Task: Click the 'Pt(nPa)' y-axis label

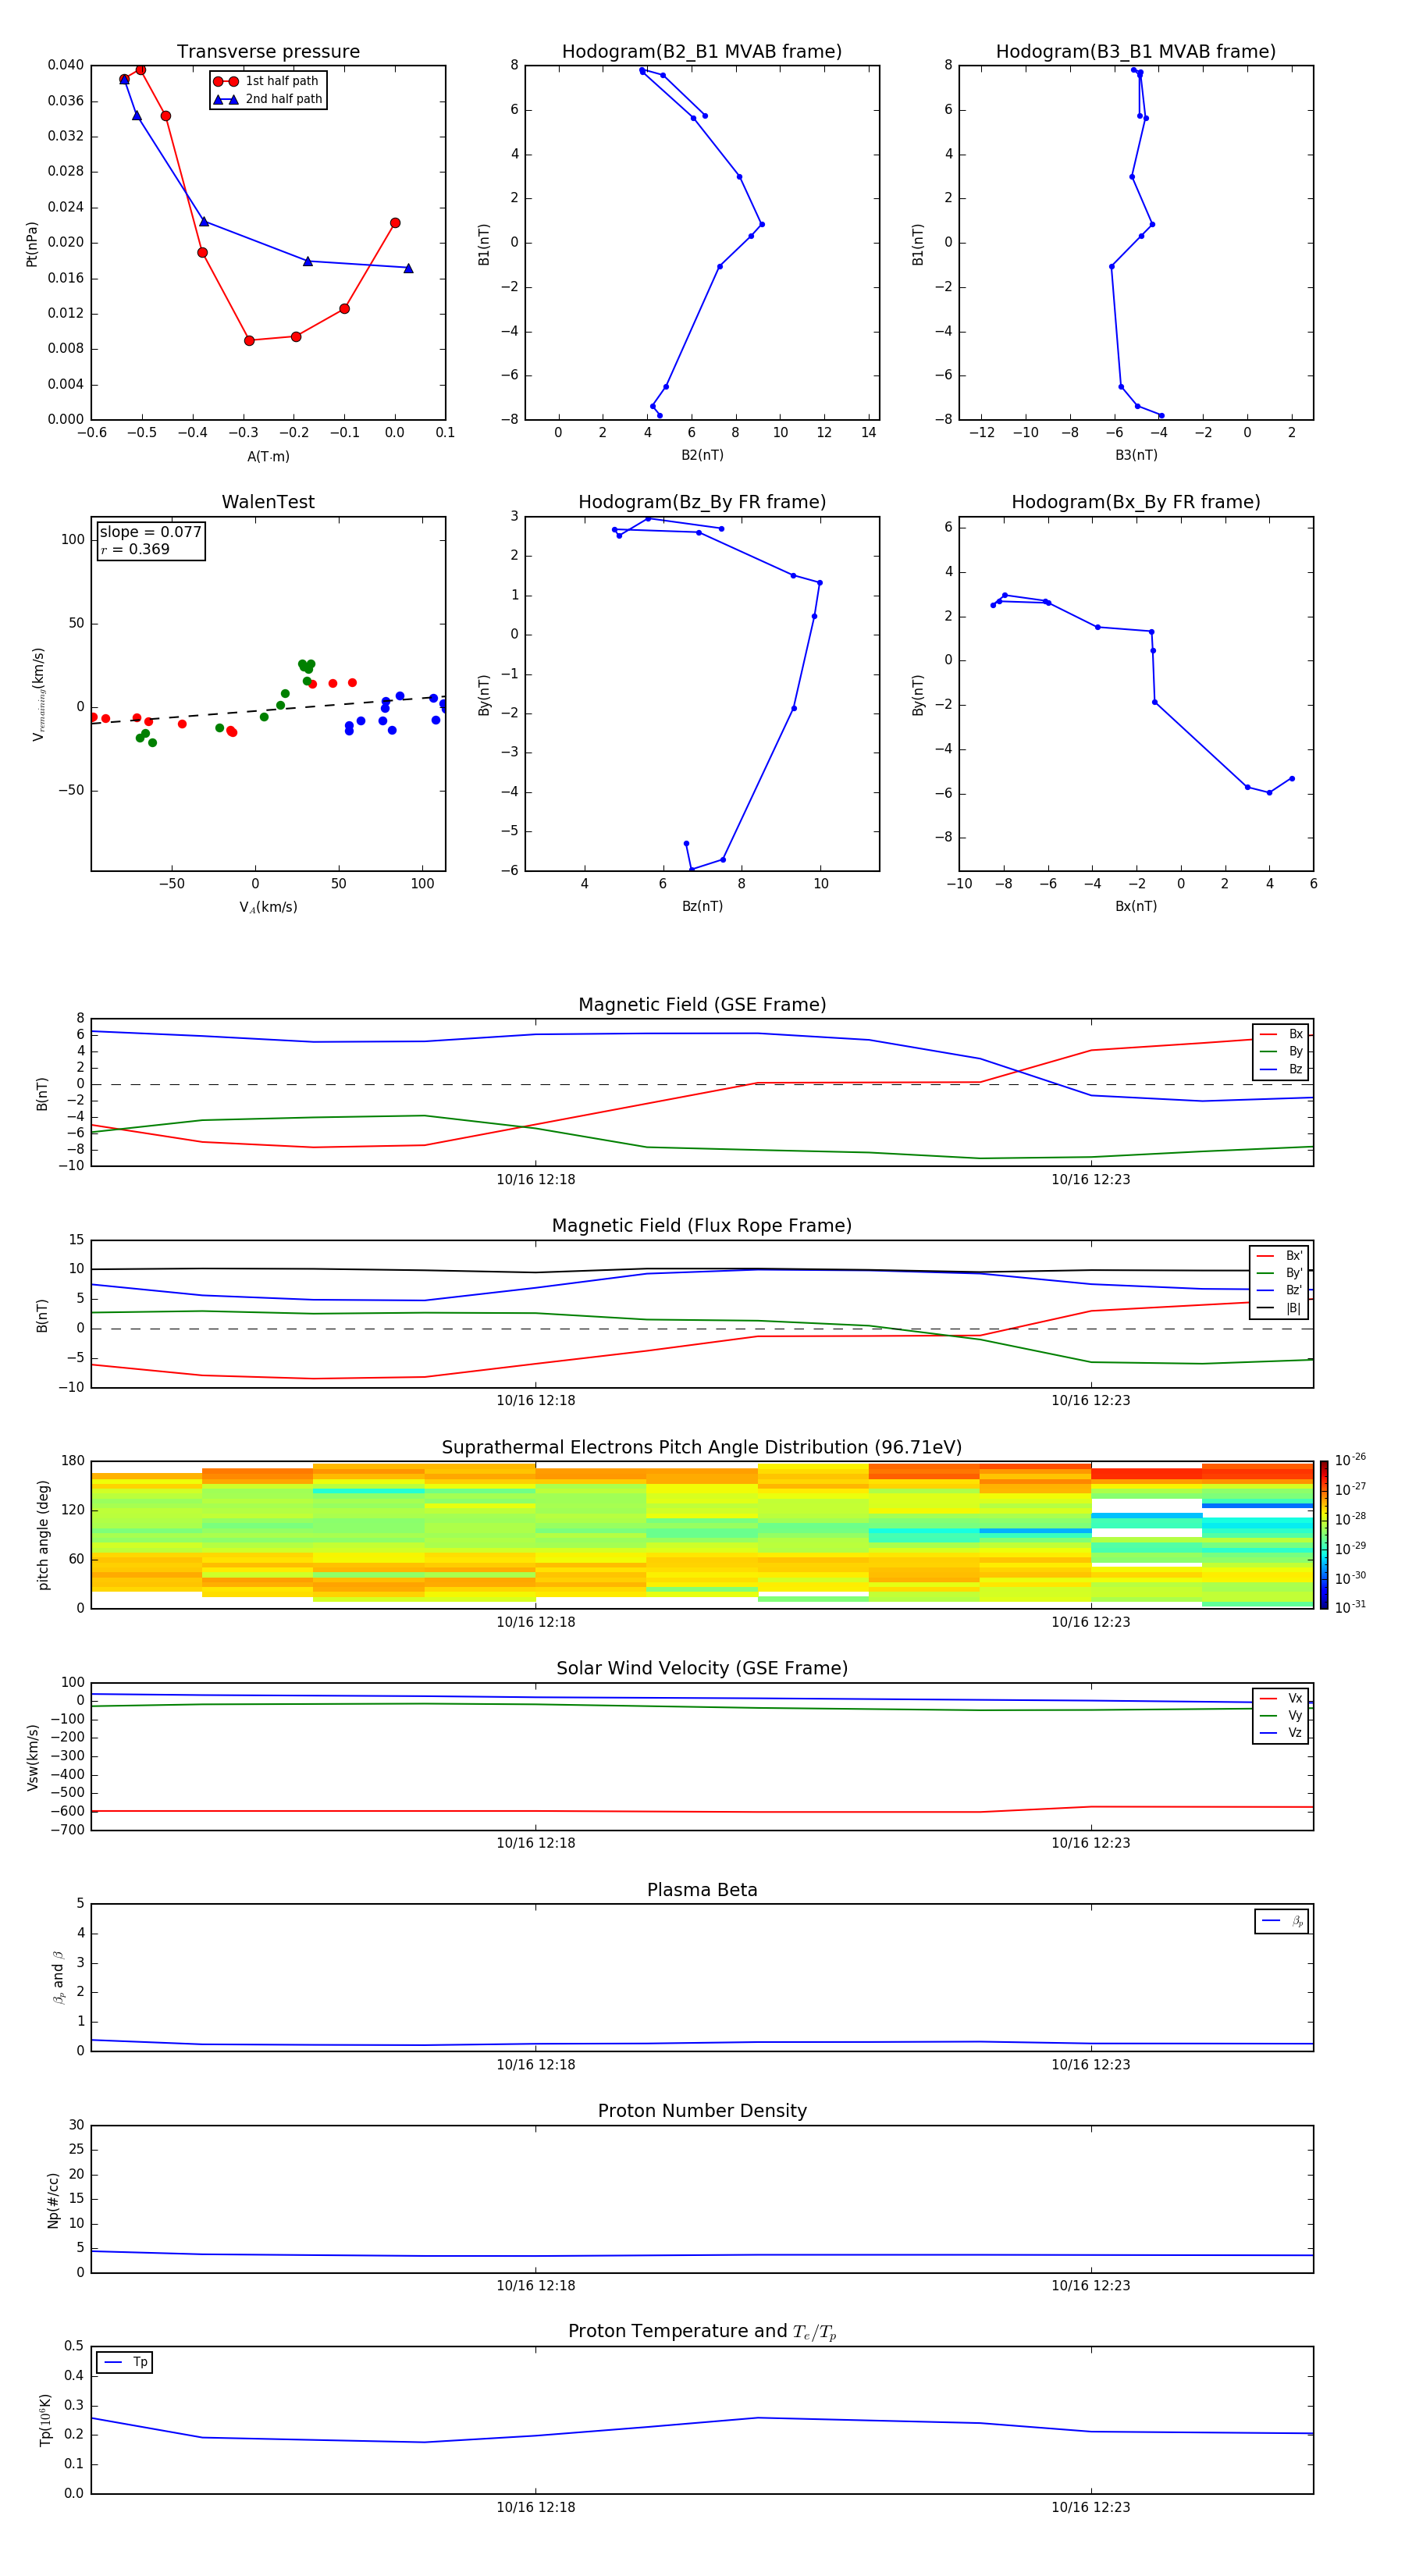Action: pos(32,243)
